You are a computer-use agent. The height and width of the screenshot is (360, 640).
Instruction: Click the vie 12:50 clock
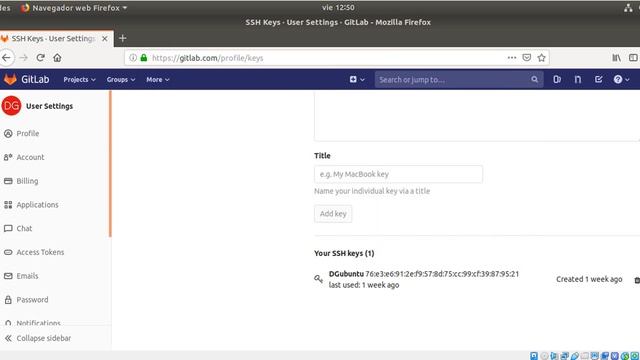pyautogui.click(x=338, y=7)
